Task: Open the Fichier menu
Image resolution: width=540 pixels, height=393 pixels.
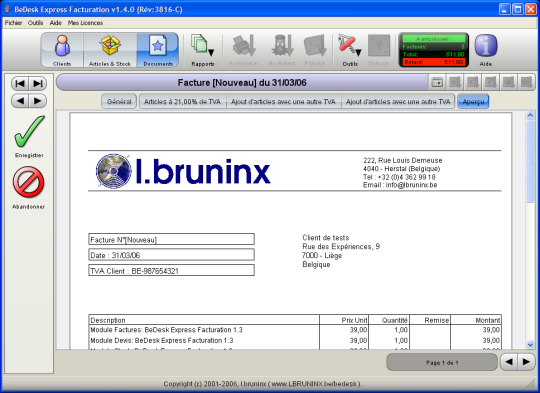Action: coord(13,23)
